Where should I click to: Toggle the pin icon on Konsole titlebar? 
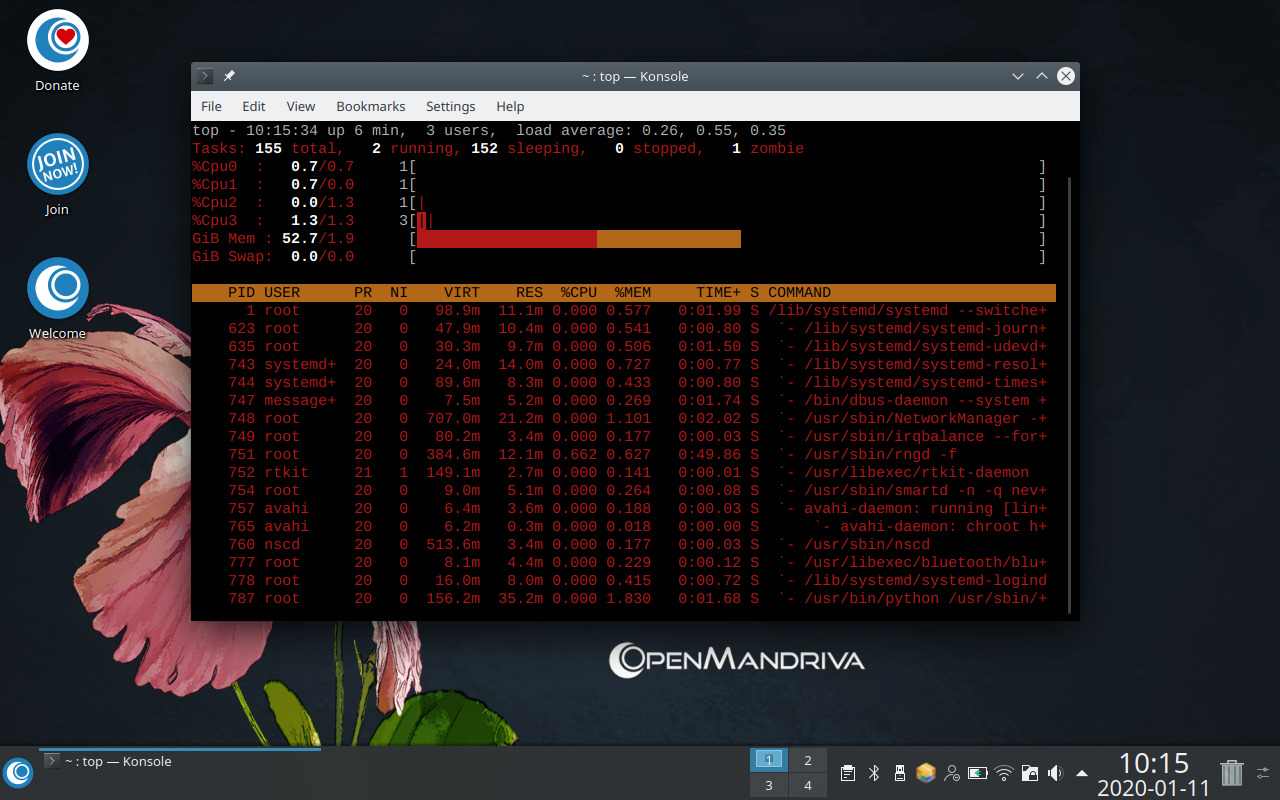coord(228,76)
